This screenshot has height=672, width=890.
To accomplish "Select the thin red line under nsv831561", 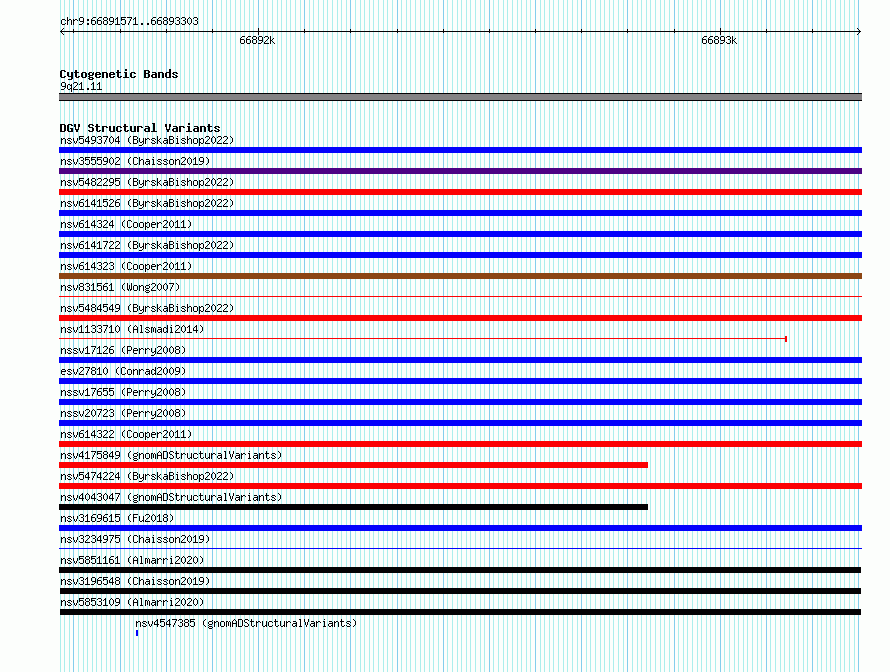I will 460,296.
